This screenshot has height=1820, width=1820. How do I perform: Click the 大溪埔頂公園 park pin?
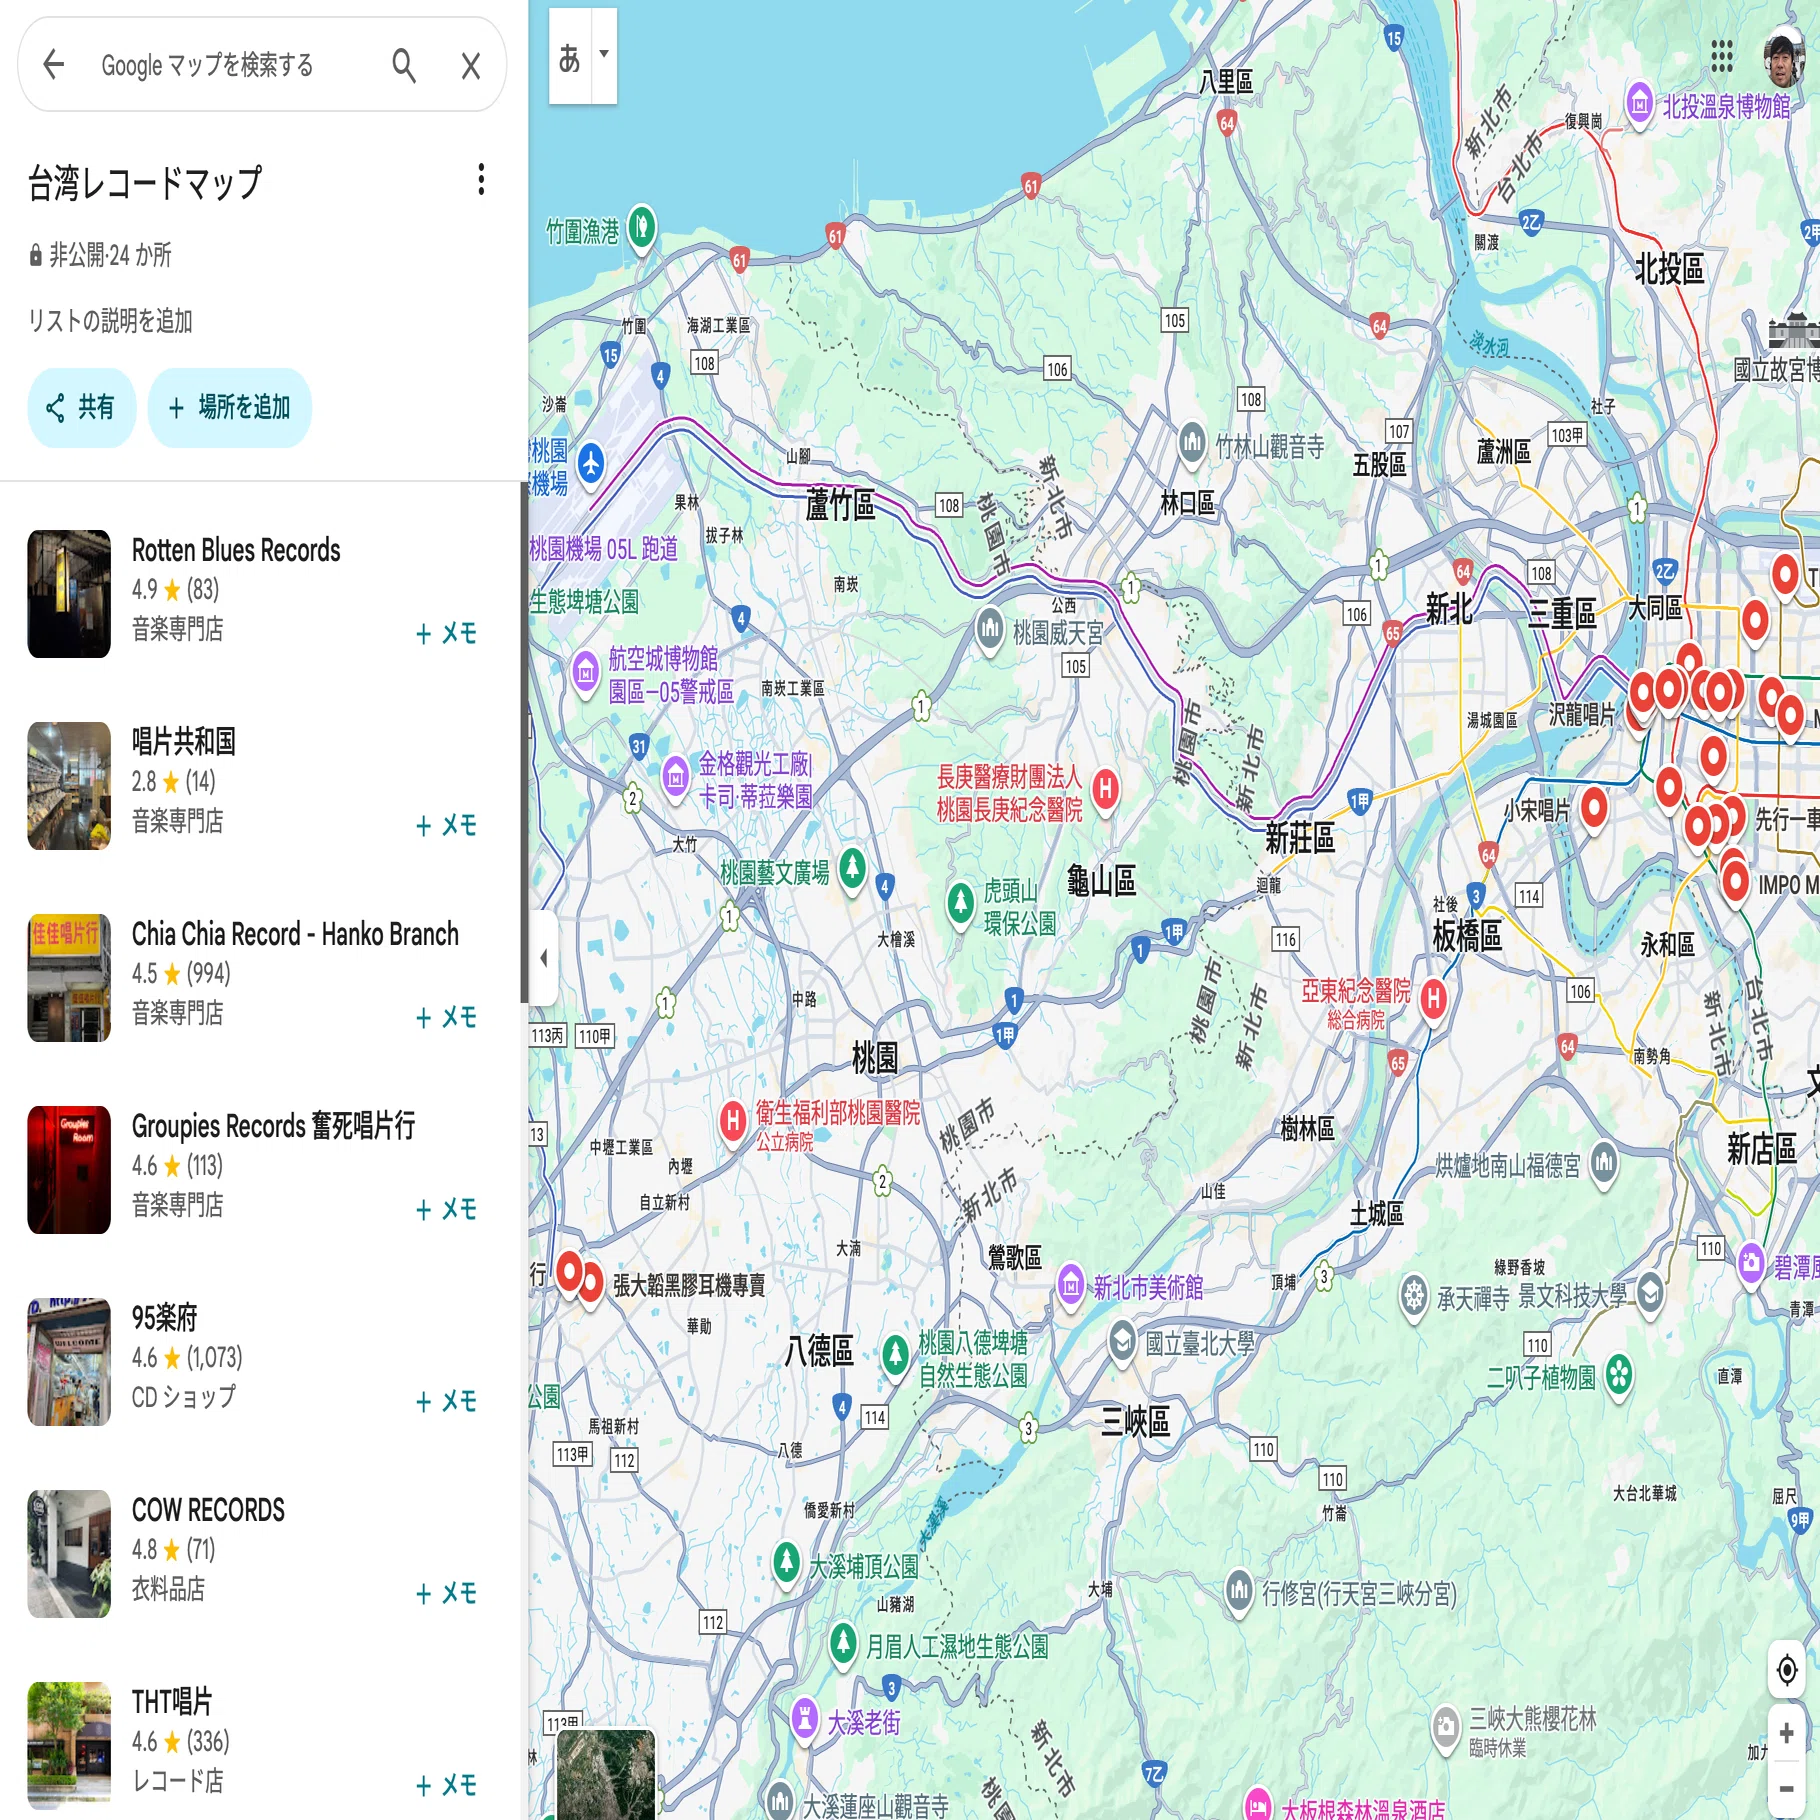(x=787, y=1562)
